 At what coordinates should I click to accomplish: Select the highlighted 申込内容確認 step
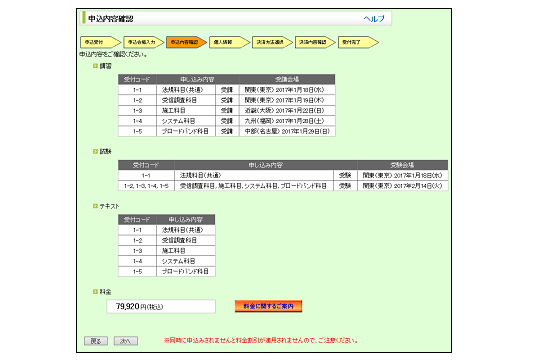(186, 42)
